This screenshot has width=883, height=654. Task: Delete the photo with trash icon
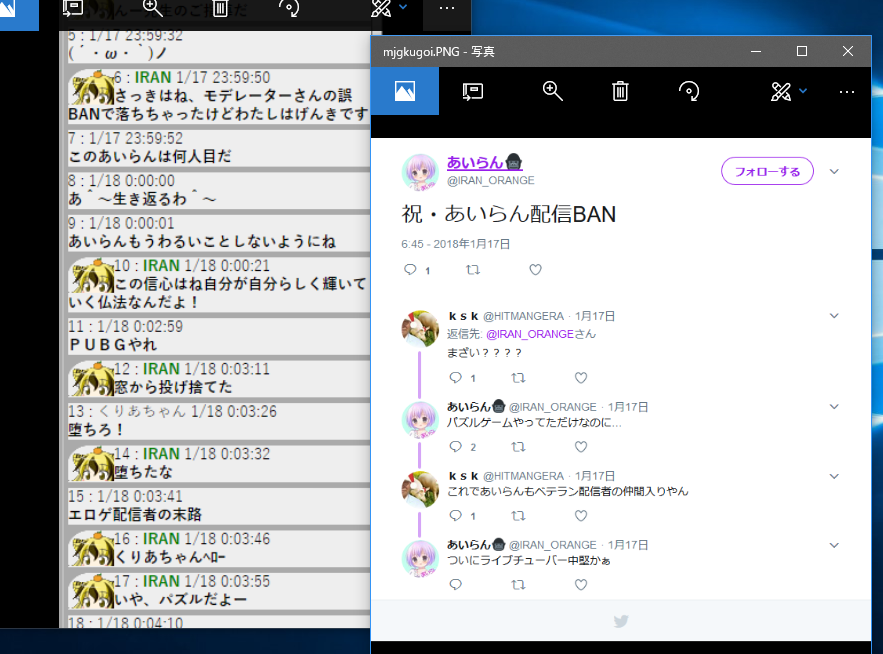[620, 91]
